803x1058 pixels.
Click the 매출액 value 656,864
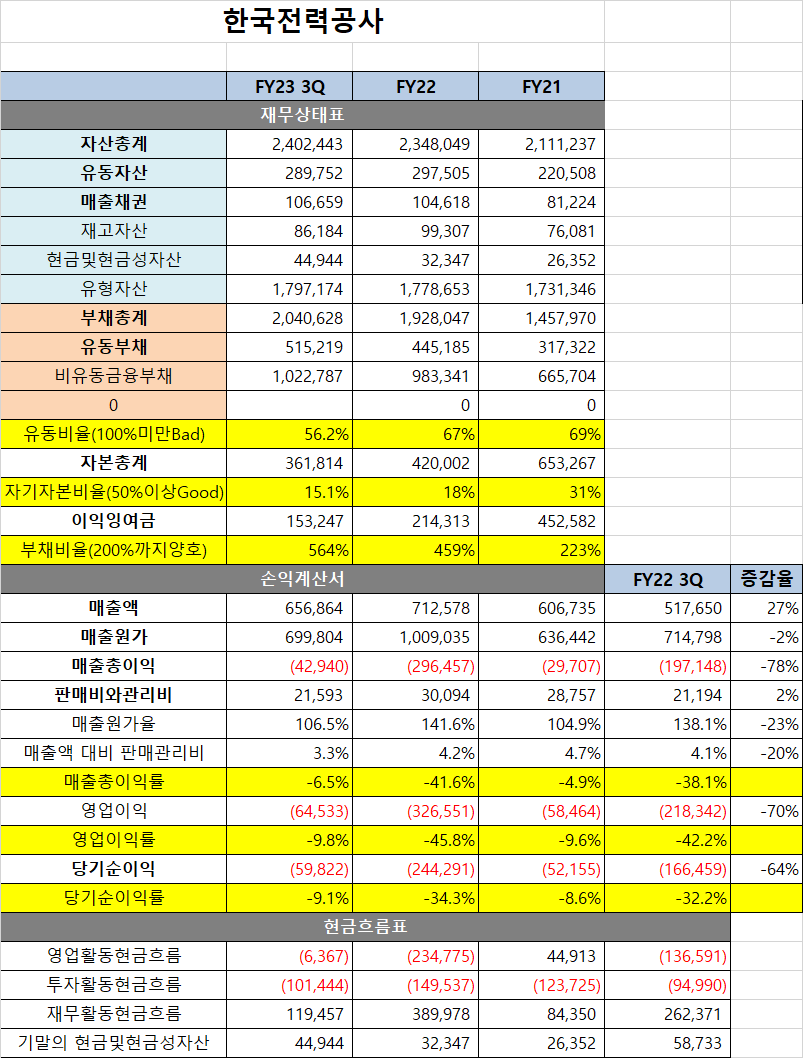tap(291, 608)
